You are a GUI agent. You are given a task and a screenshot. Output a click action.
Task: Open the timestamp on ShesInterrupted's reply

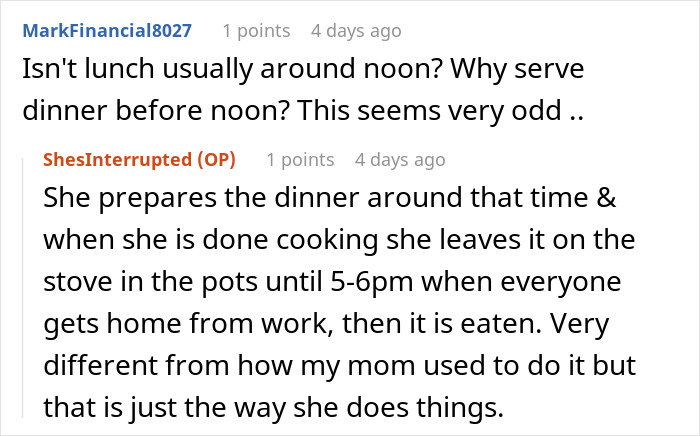click(x=400, y=160)
